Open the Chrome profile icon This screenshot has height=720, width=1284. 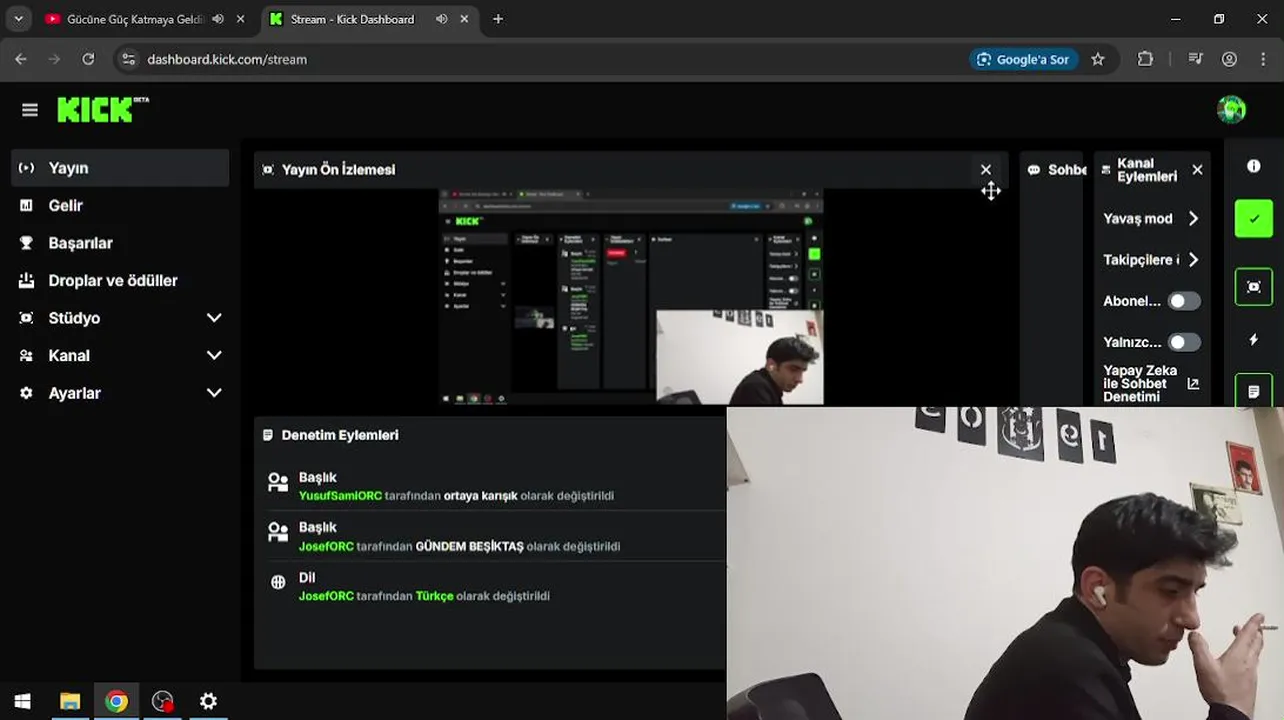click(x=1230, y=59)
